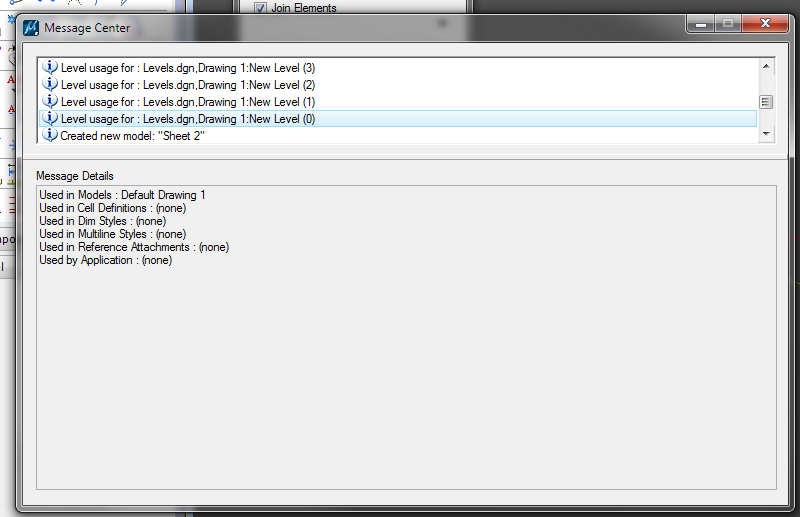This screenshot has width=800, height=517.
Task: Click info icon of New Level (1) message
Action: point(49,101)
